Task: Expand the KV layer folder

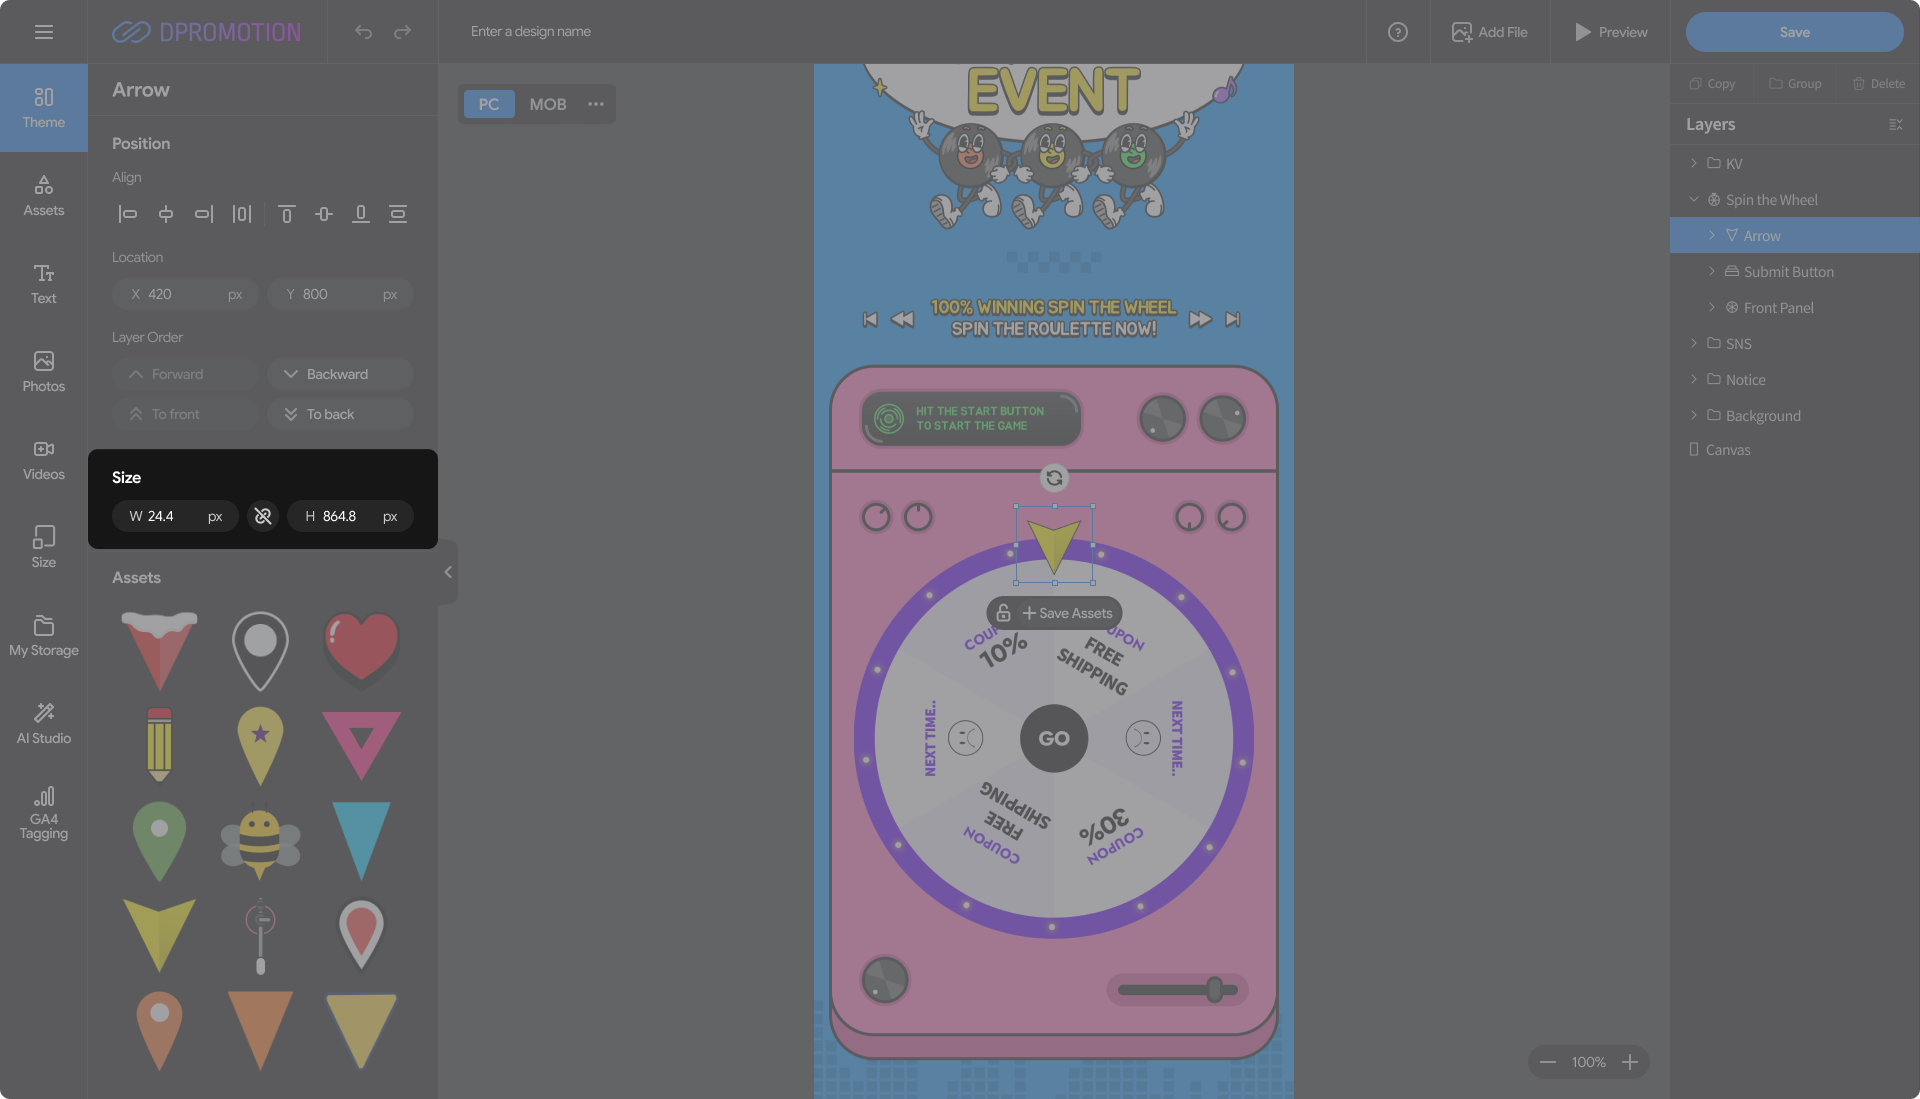Action: coord(1693,163)
